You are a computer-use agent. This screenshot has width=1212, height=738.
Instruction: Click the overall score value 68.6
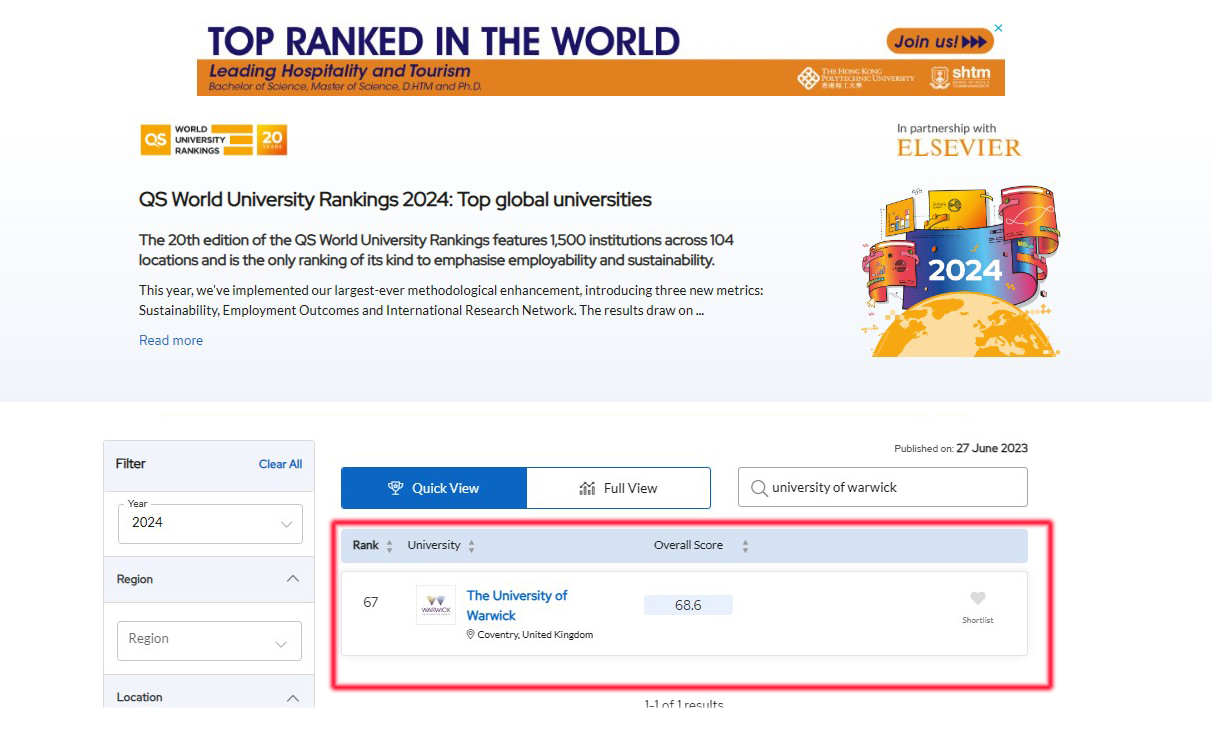click(688, 605)
